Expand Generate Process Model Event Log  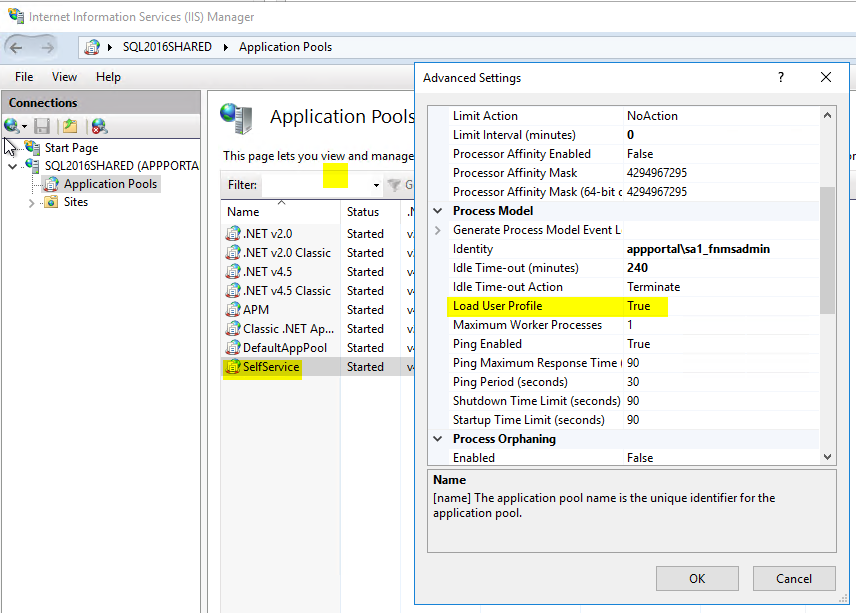pos(438,230)
